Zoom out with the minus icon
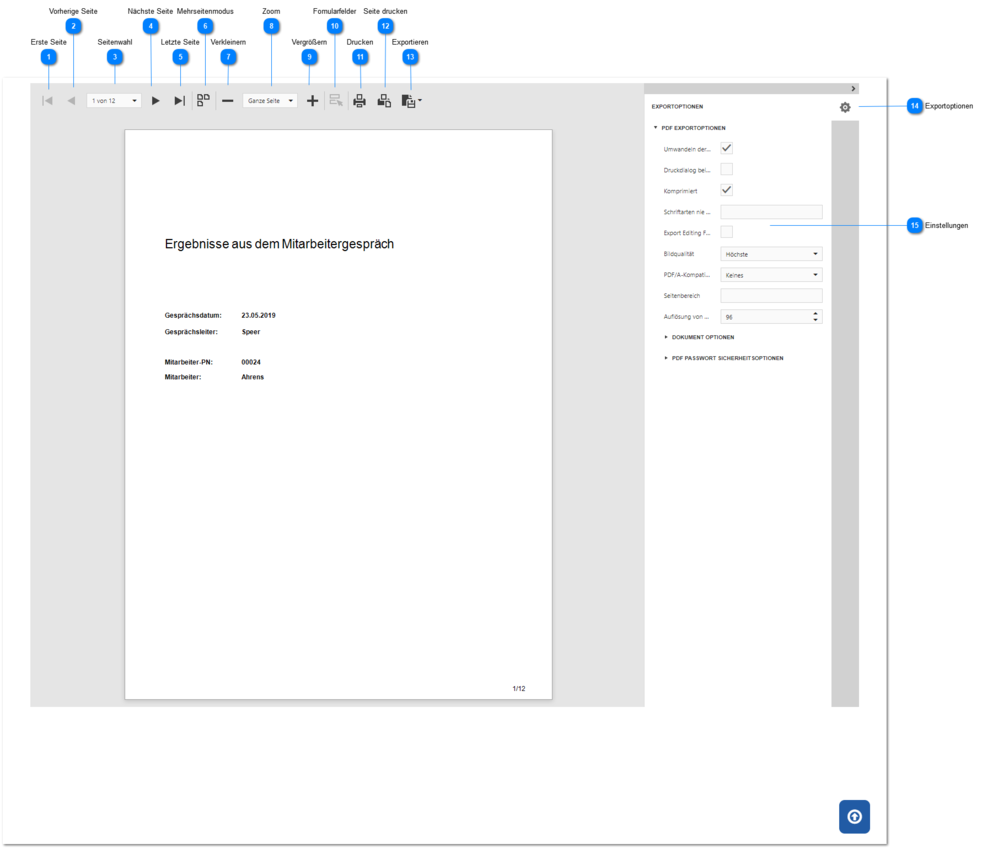This screenshot has width=982, height=849. [x=228, y=101]
